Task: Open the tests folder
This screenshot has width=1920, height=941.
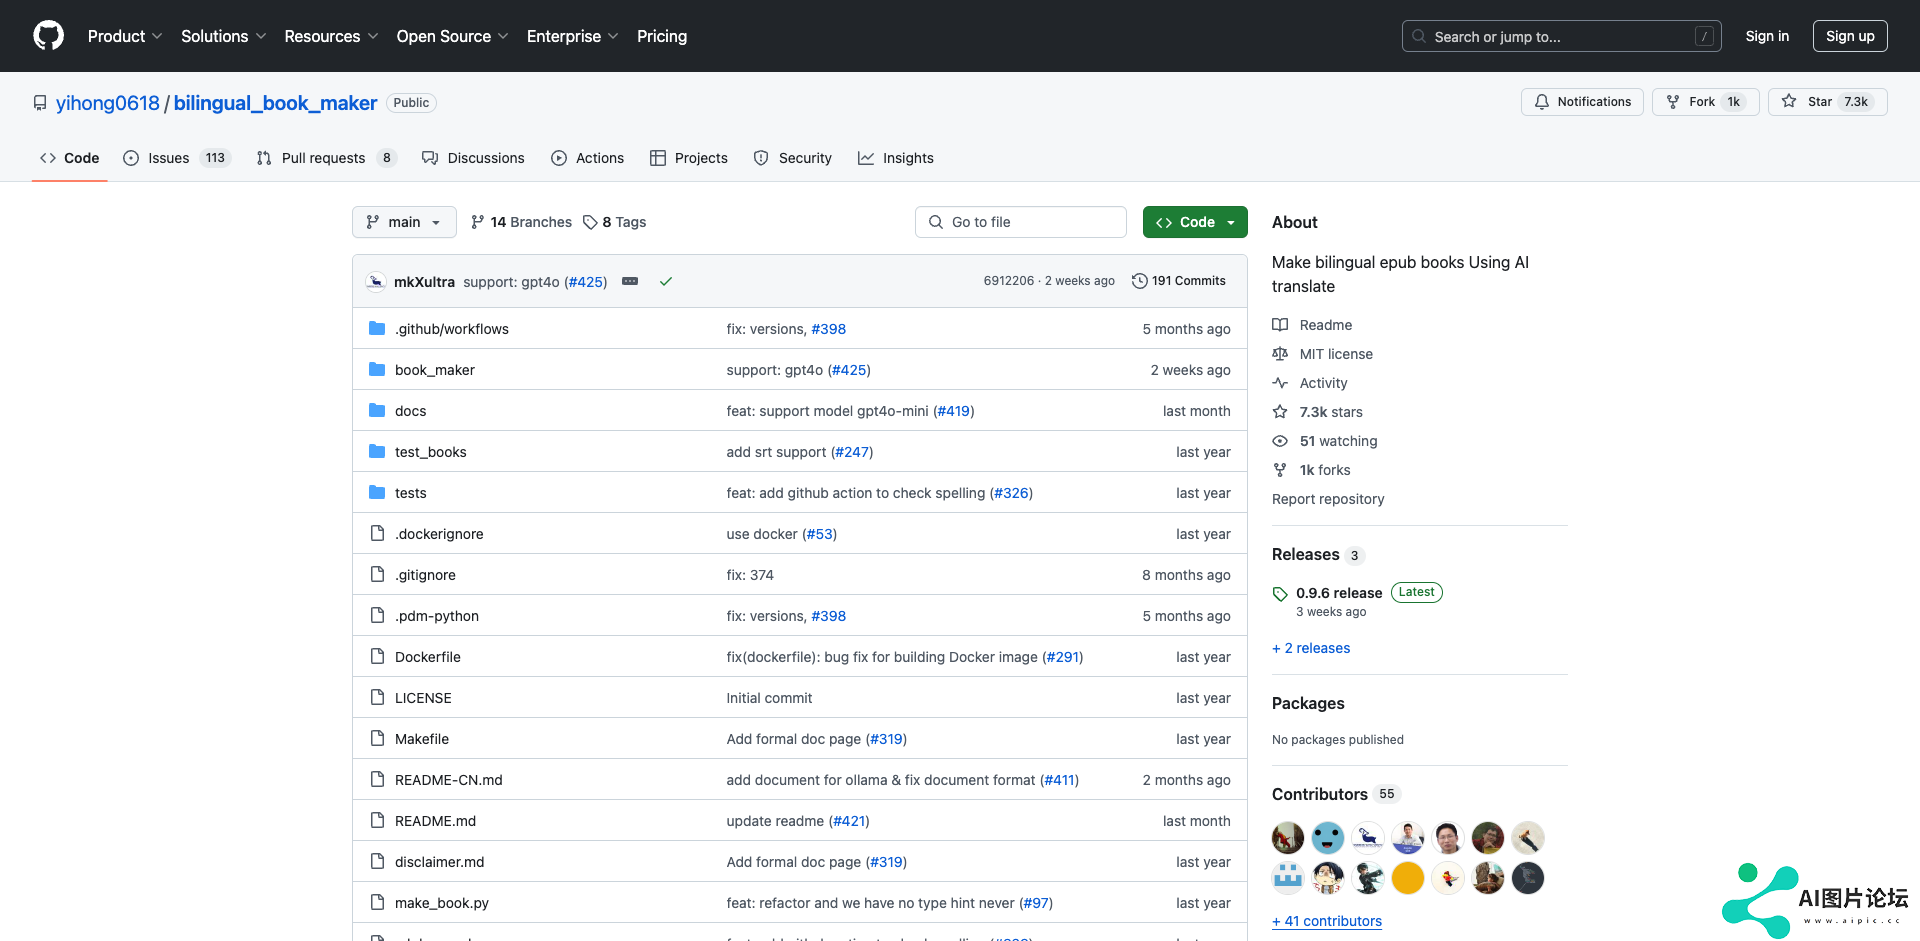Action: tap(410, 493)
